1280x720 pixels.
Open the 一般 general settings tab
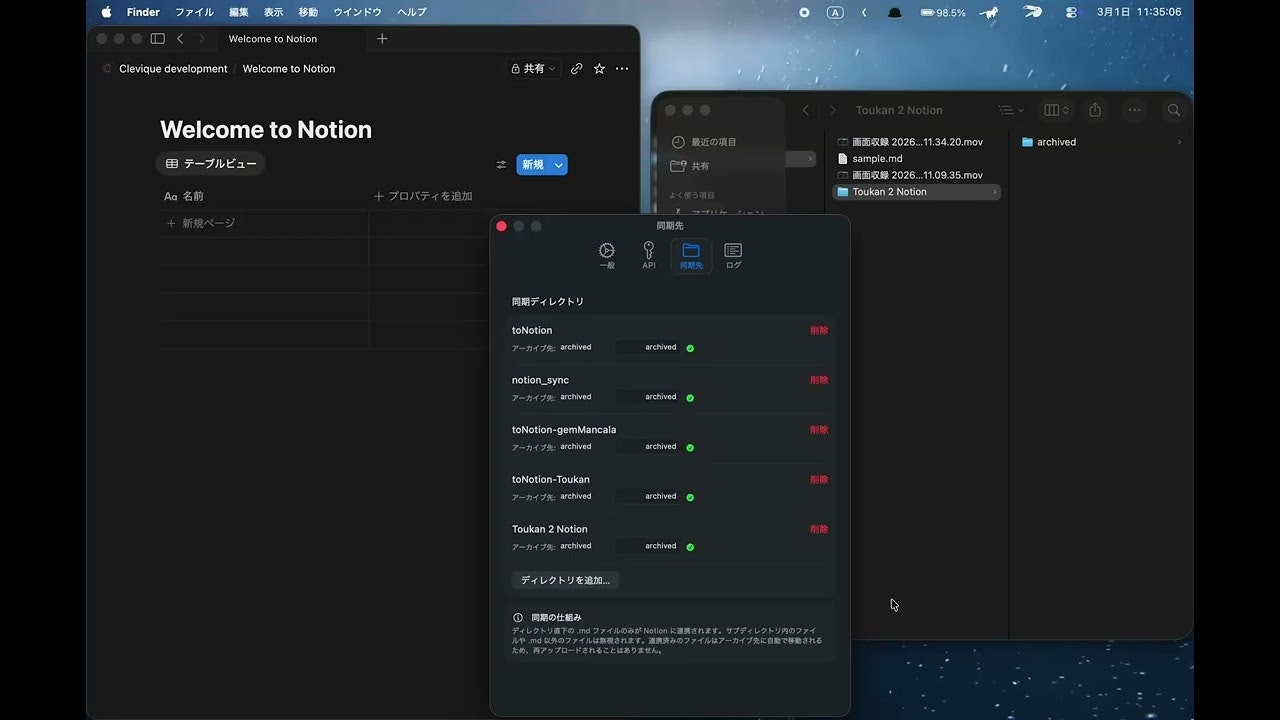(607, 255)
